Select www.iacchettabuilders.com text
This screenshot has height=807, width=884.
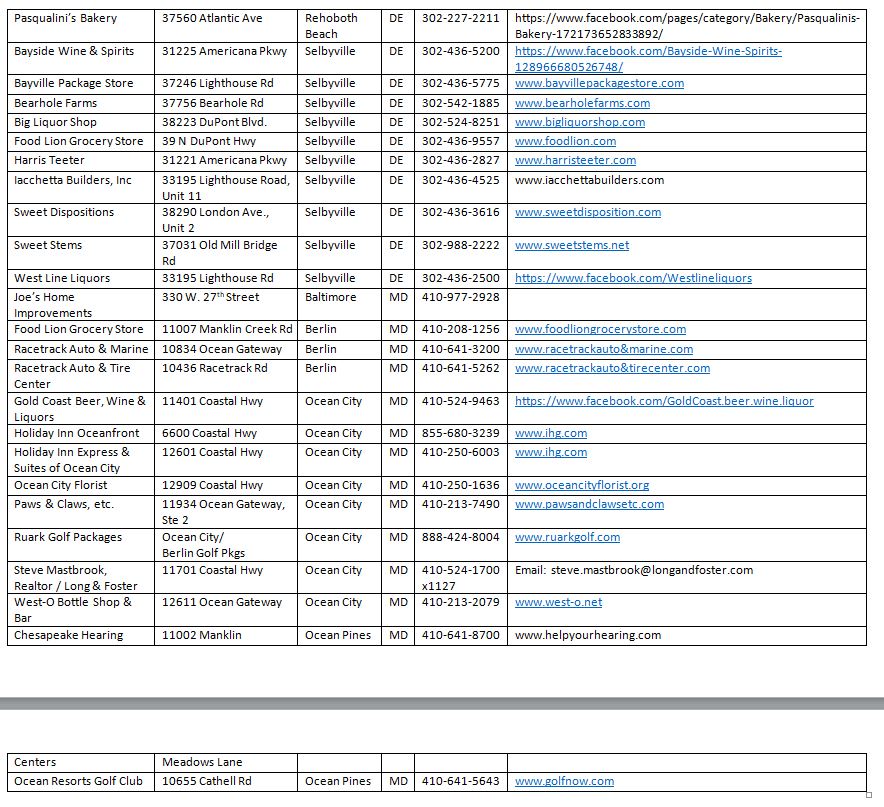589,180
